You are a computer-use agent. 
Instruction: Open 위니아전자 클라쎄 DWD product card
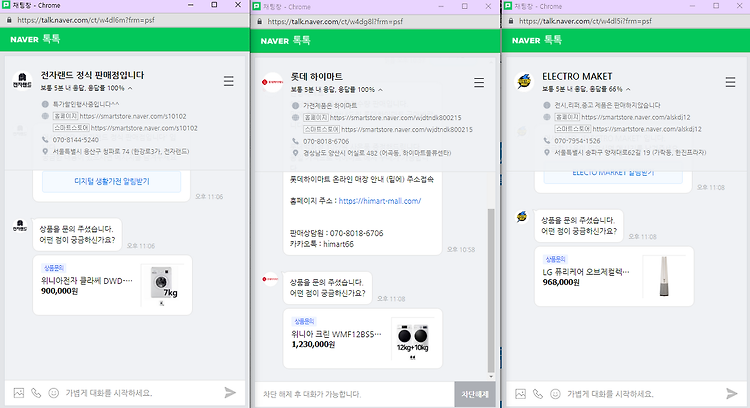[112, 285]
